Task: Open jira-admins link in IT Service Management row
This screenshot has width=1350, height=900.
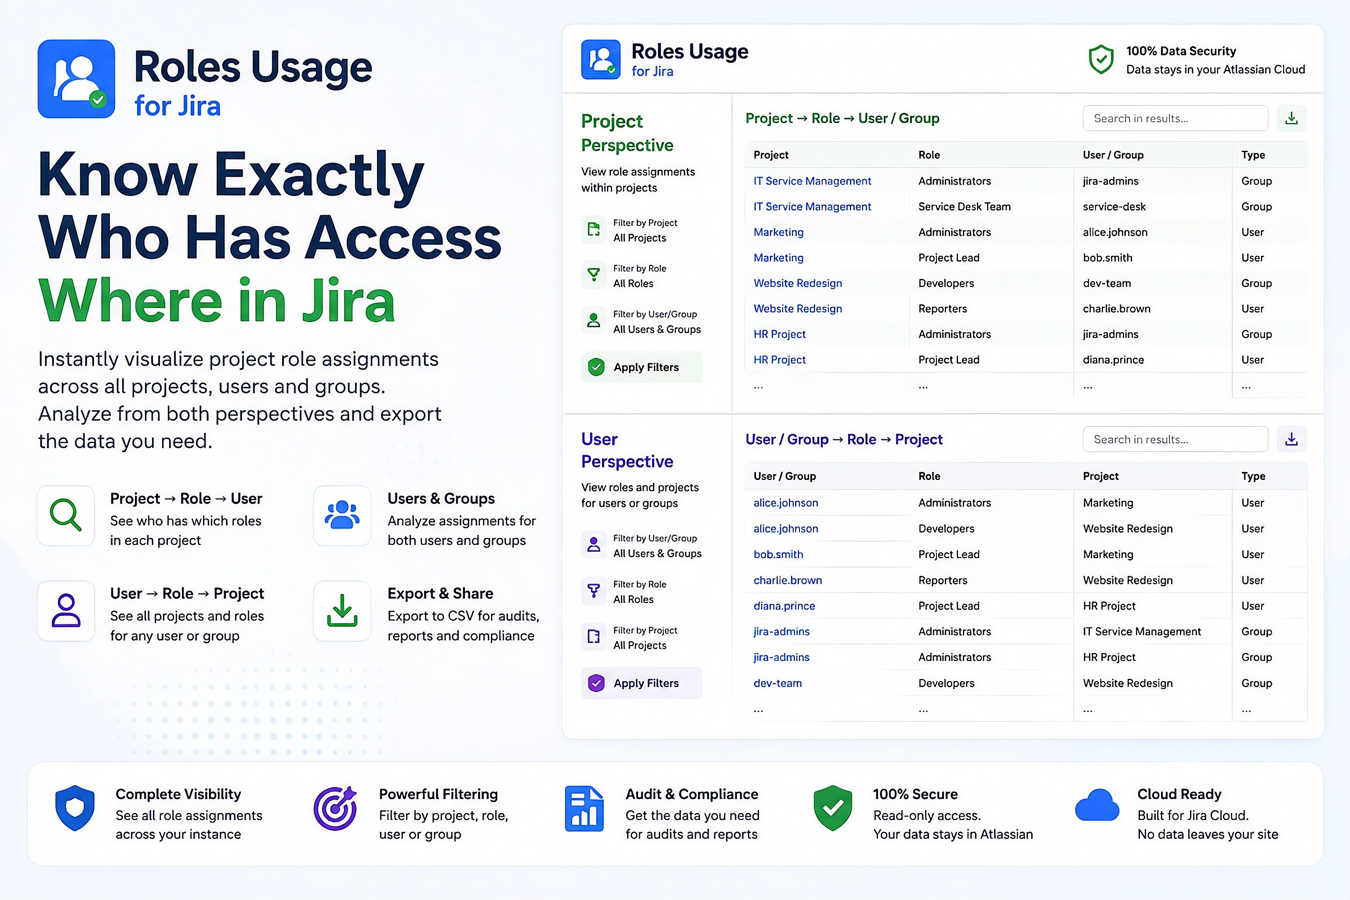Action: click(x=781, y=632)
